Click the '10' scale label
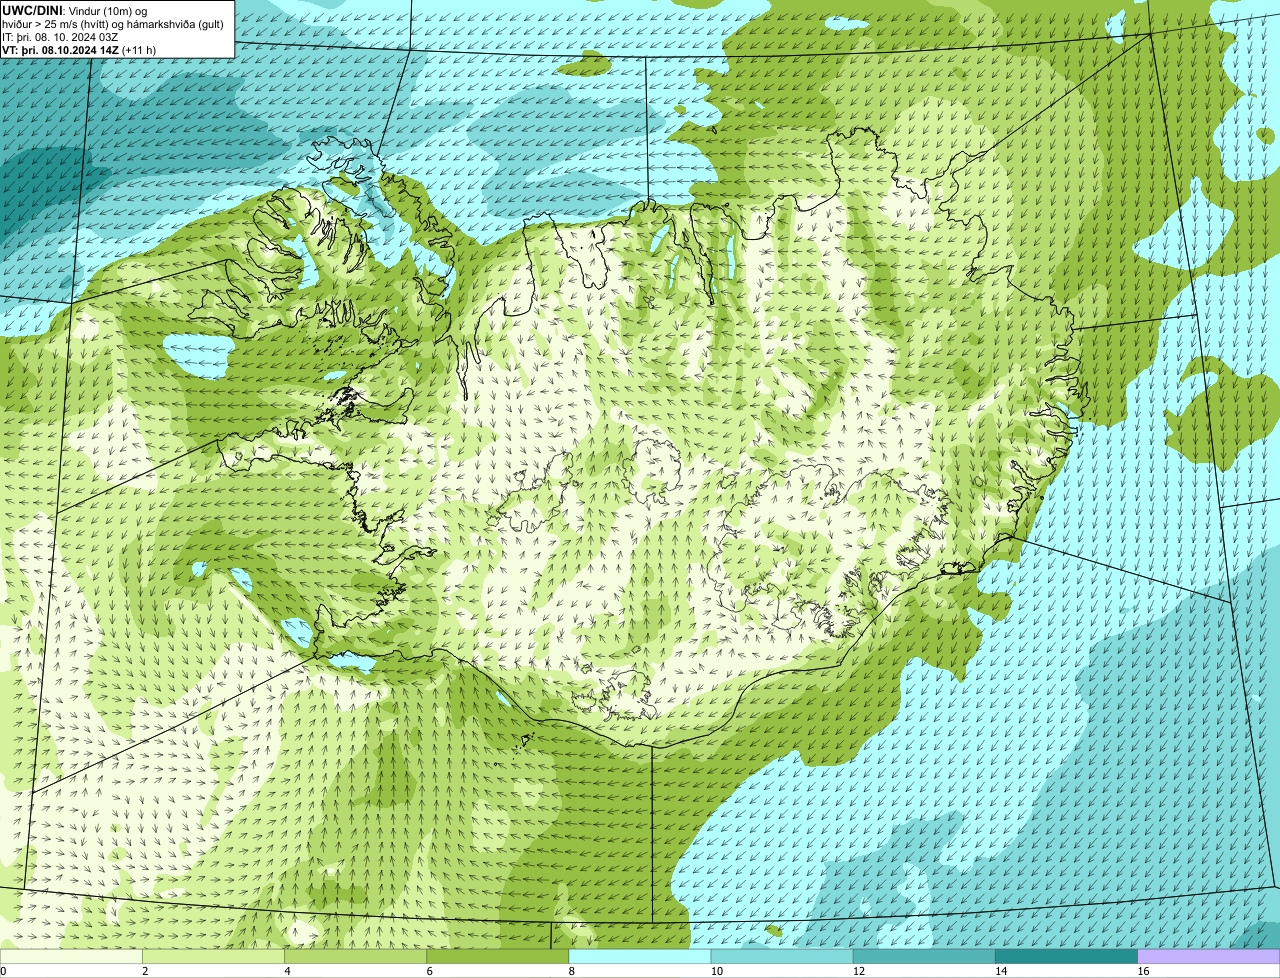The image size is (1280, 978). click(x=716, y=971)
